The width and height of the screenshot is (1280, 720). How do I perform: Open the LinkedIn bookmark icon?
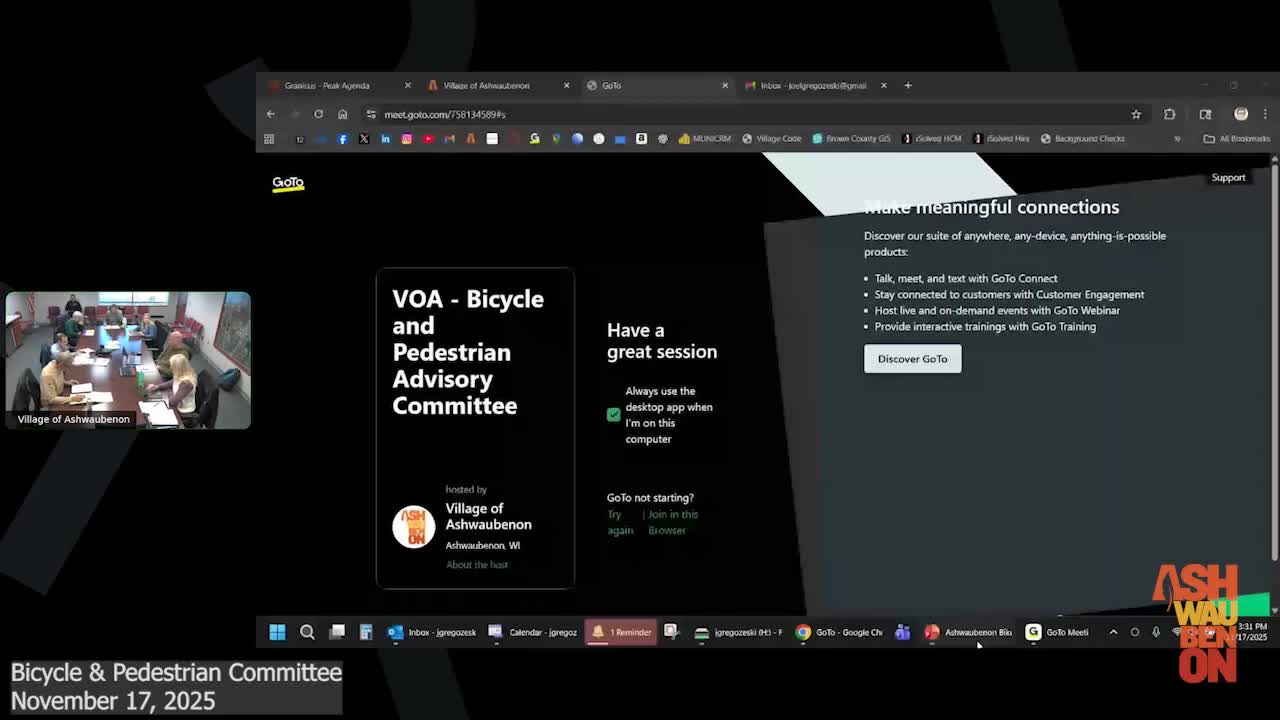385,139
